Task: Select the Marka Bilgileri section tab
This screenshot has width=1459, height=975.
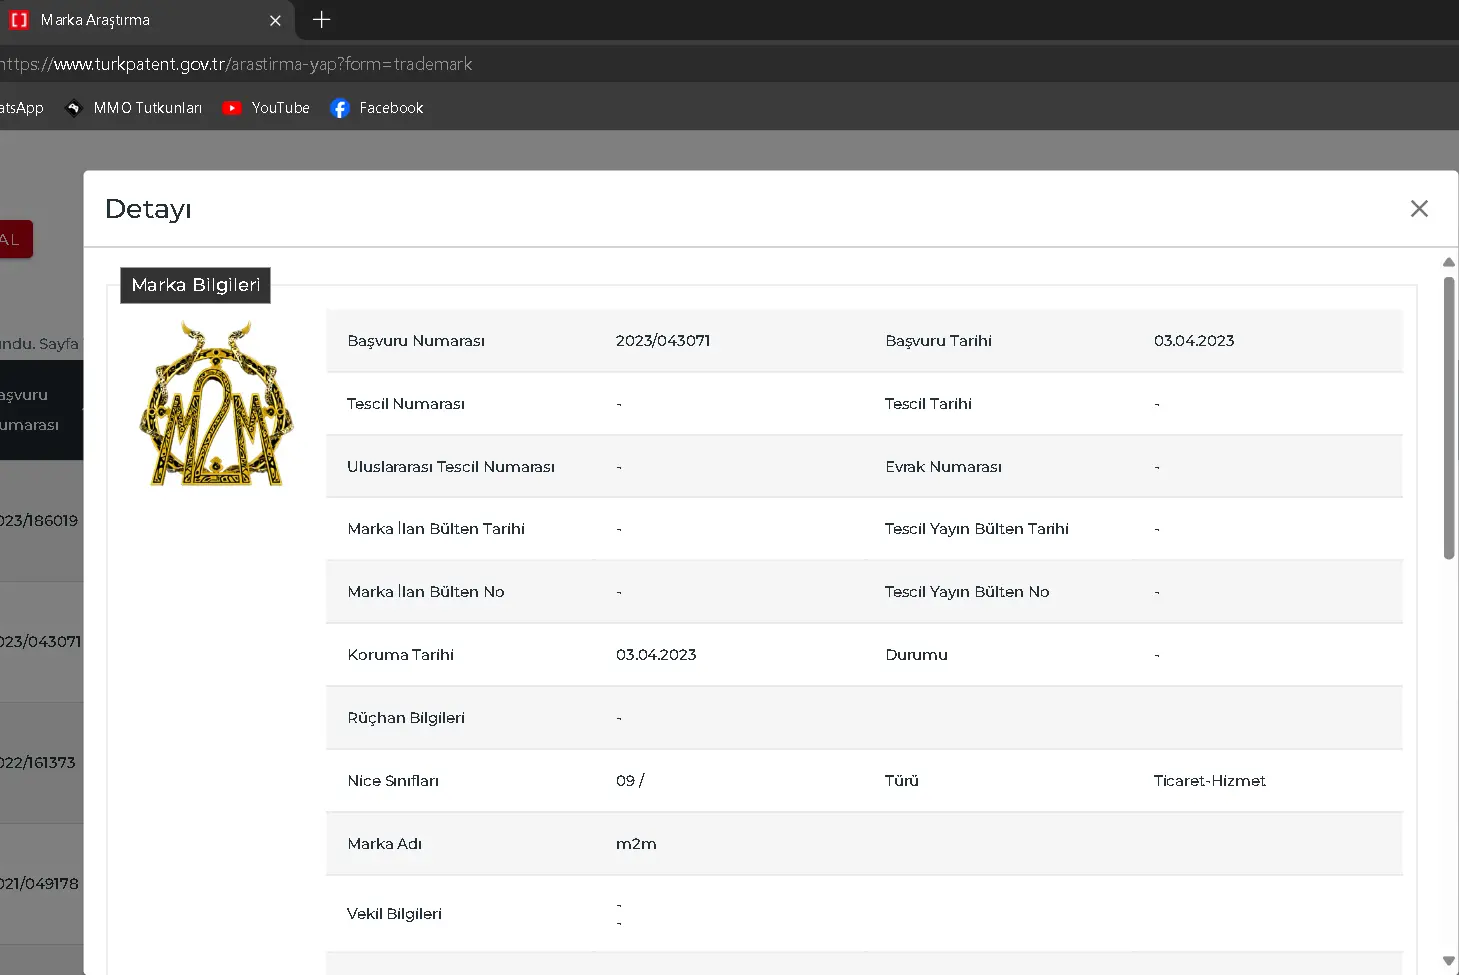Action: pyautogui.click(x=195, y=285)
